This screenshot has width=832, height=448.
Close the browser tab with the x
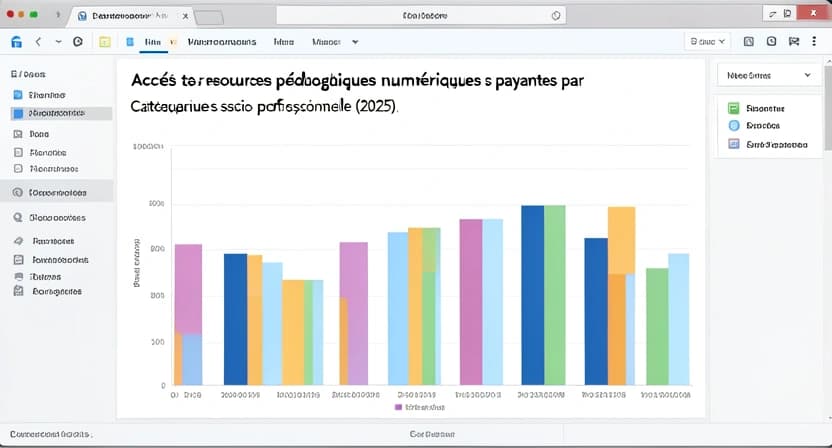tap(185, 16)
